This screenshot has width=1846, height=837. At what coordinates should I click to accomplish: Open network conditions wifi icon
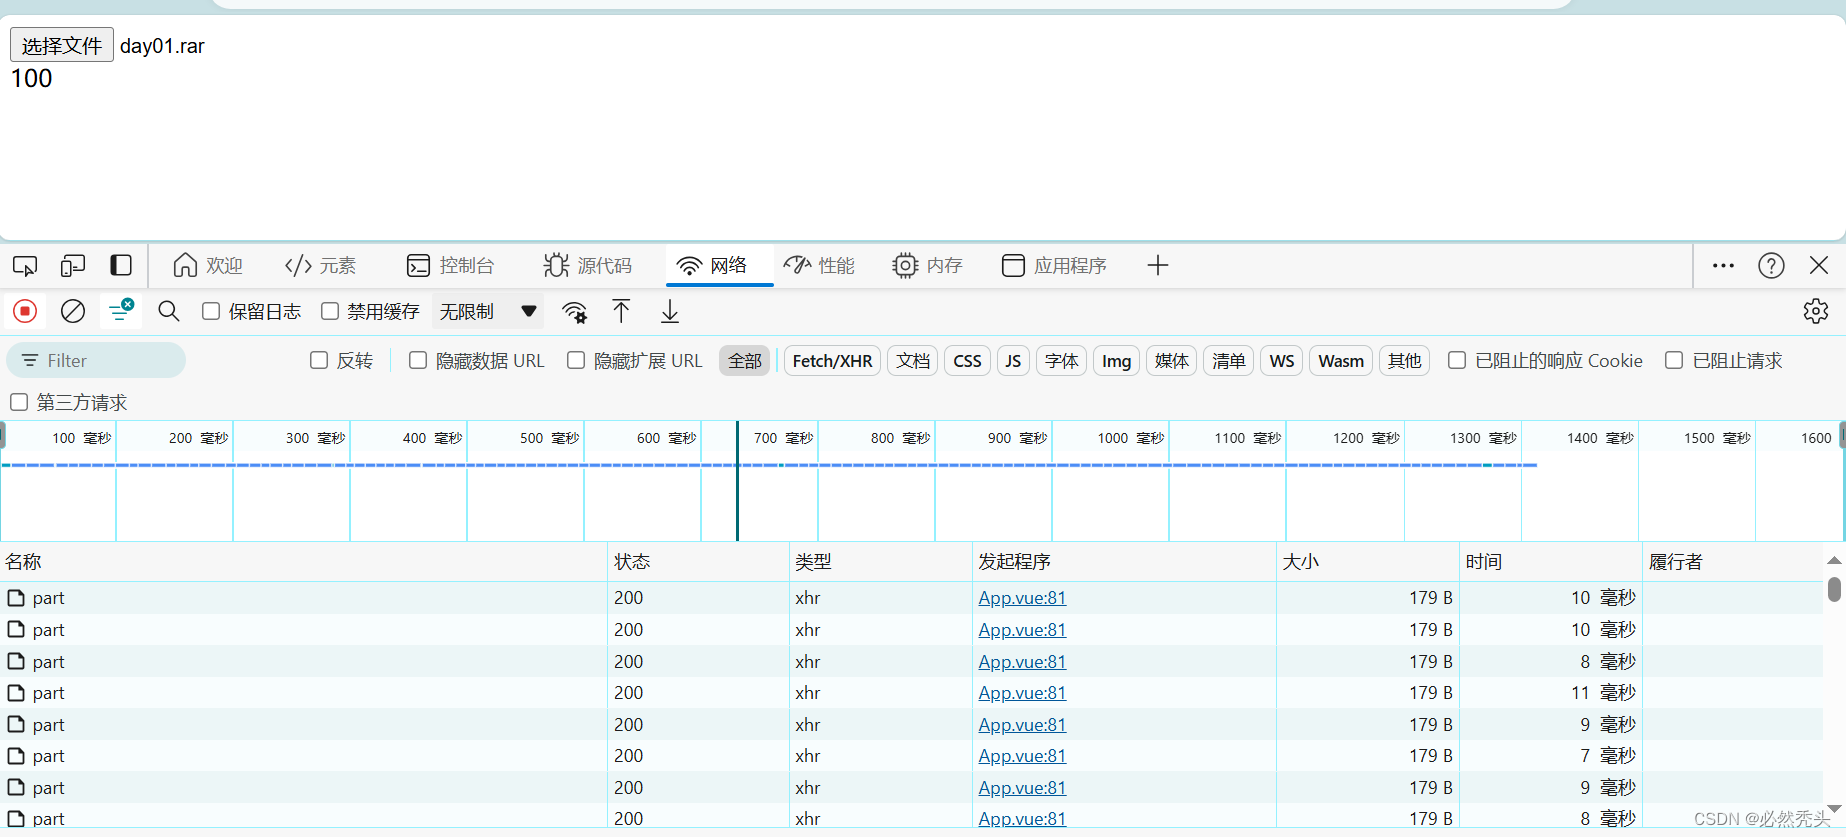coord(574,312)
